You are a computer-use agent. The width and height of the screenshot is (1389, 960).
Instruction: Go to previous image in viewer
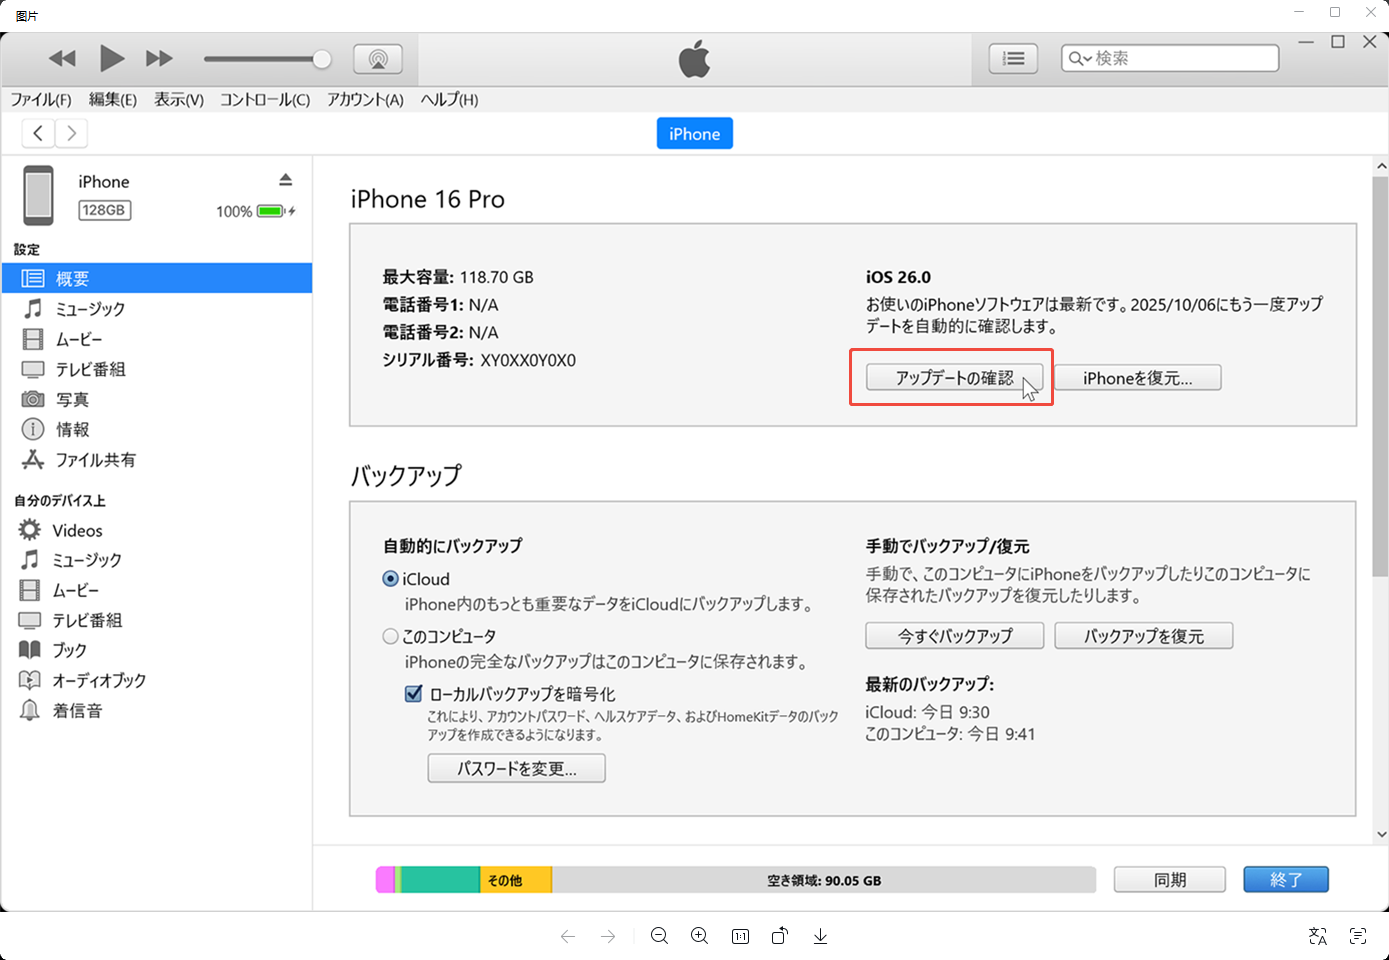568,936
